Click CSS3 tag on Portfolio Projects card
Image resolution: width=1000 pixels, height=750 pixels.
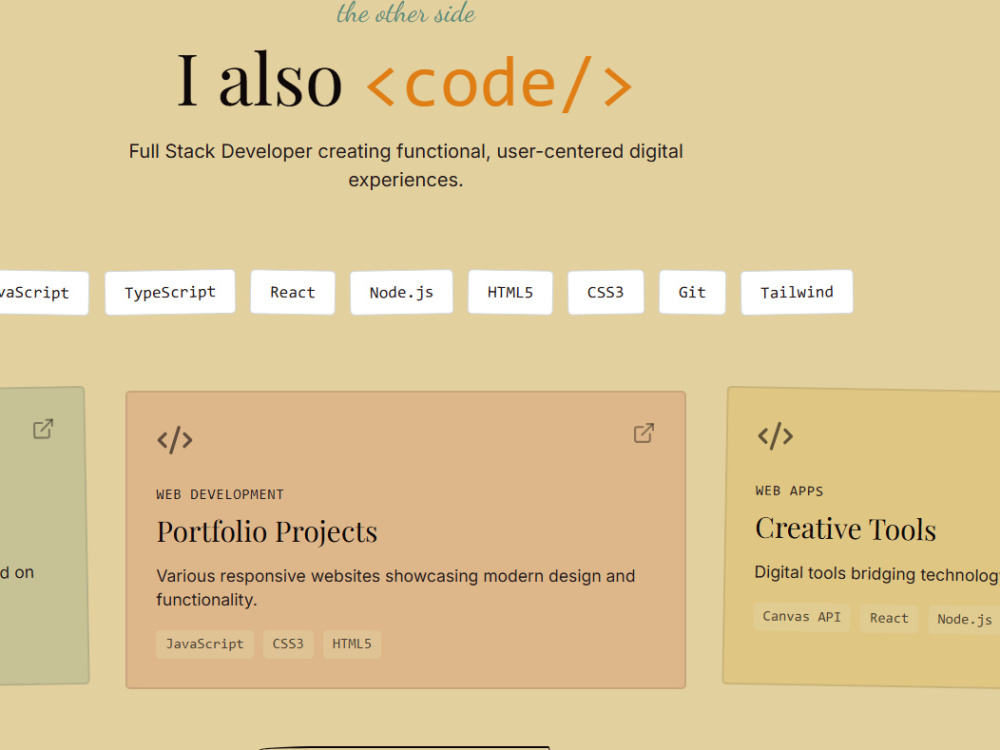(x=288, y=644)
